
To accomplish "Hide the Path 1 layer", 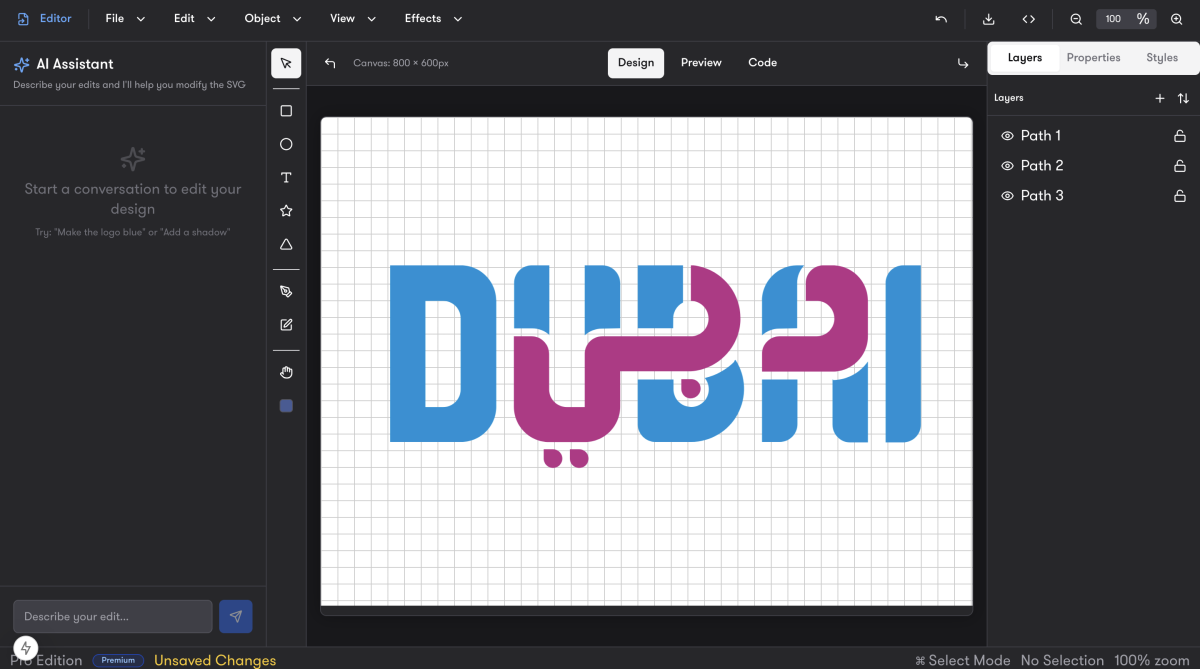I will [x=1007, y=136].
